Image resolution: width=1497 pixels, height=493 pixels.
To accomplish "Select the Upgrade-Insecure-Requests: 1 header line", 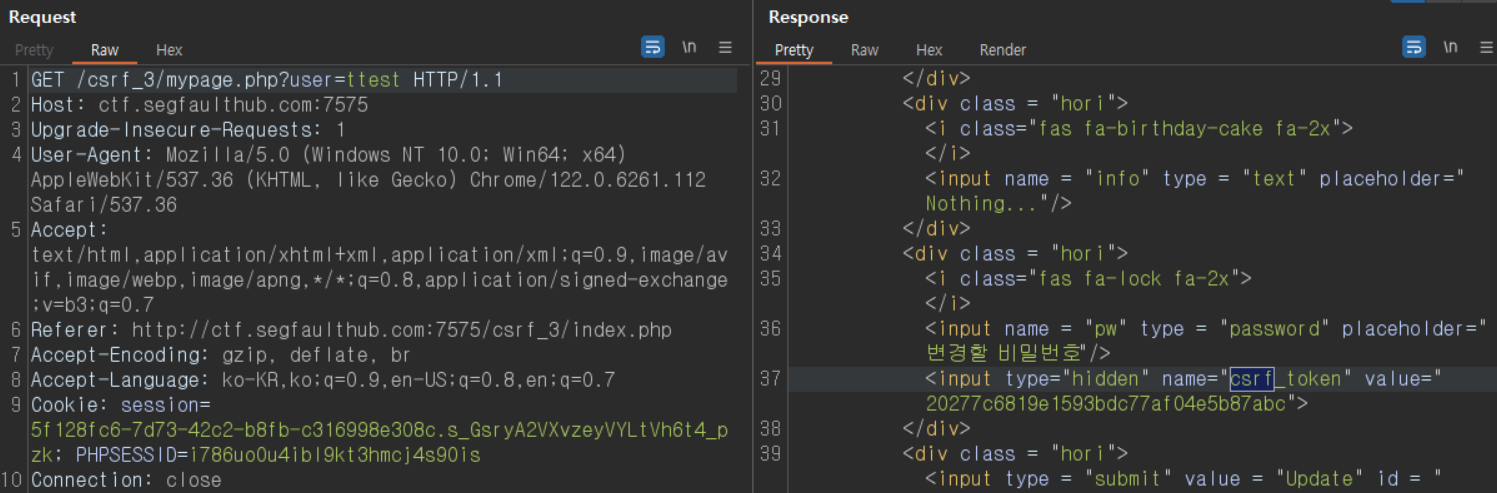I will point(188,129).
